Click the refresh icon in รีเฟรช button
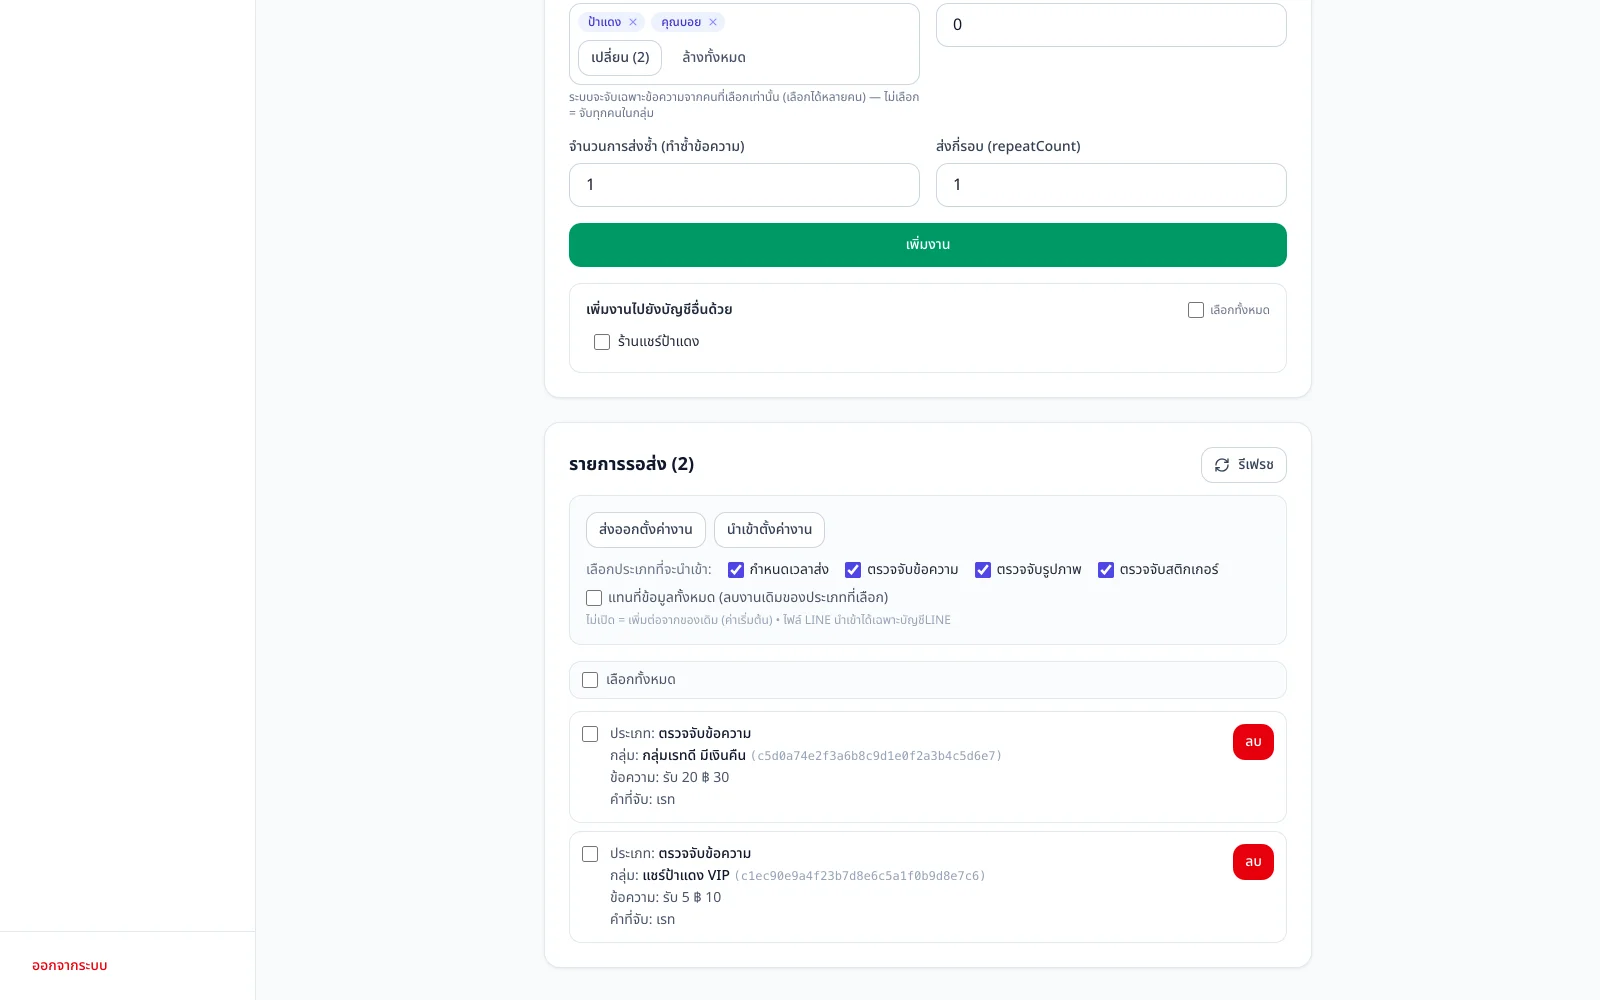The height and width of the screenshot is (1000, 1600). click(1222, 465)
